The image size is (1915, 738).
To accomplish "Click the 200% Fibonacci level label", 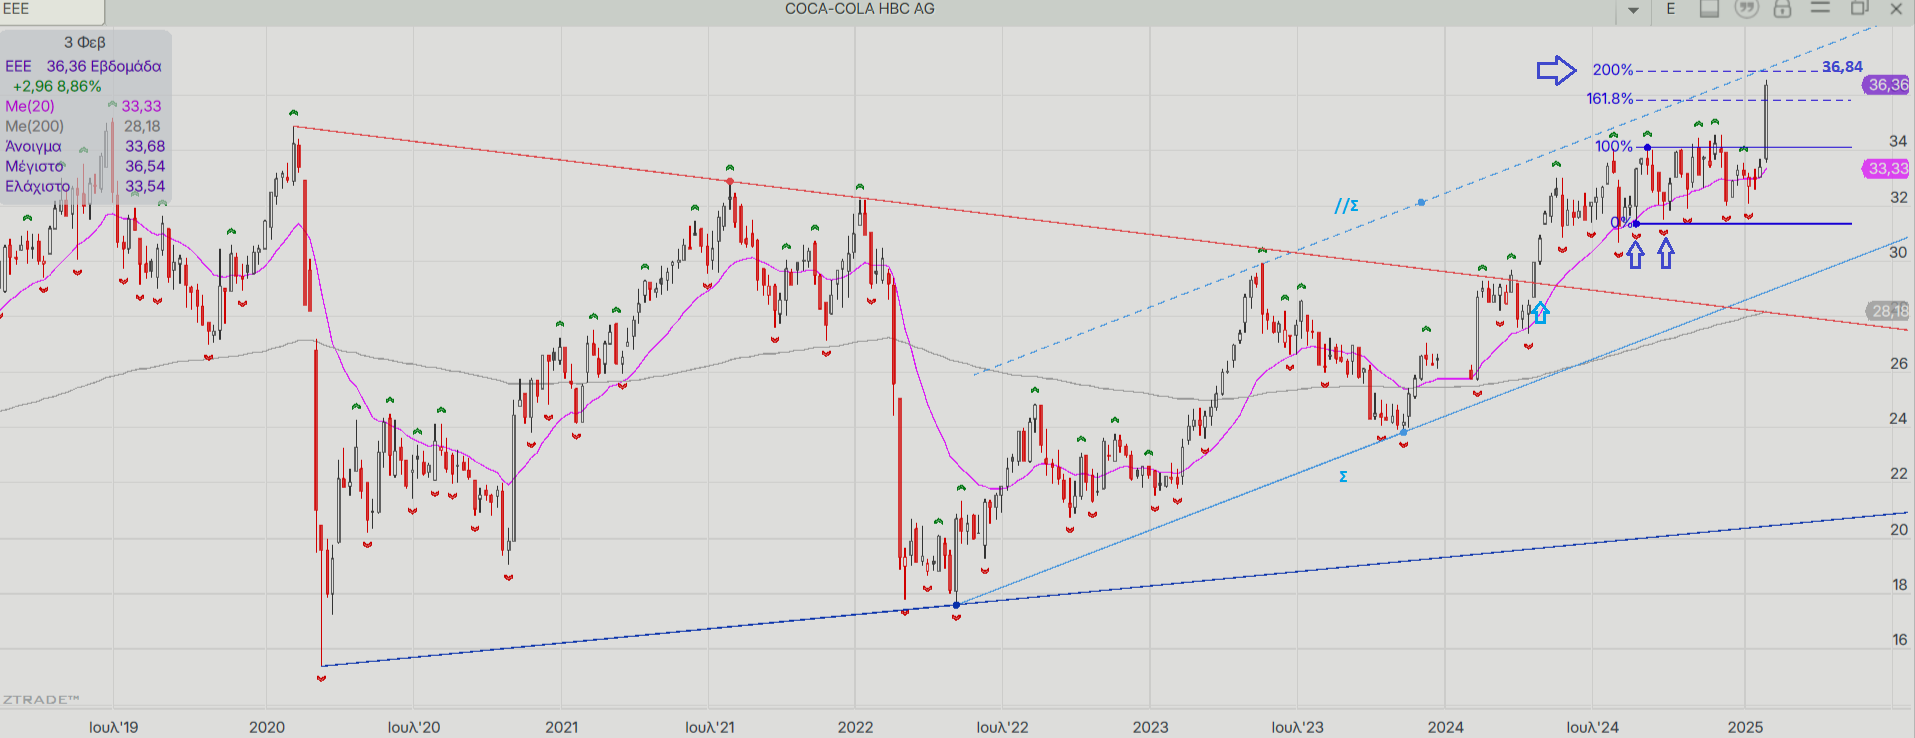I will (x=1612, y=70).
